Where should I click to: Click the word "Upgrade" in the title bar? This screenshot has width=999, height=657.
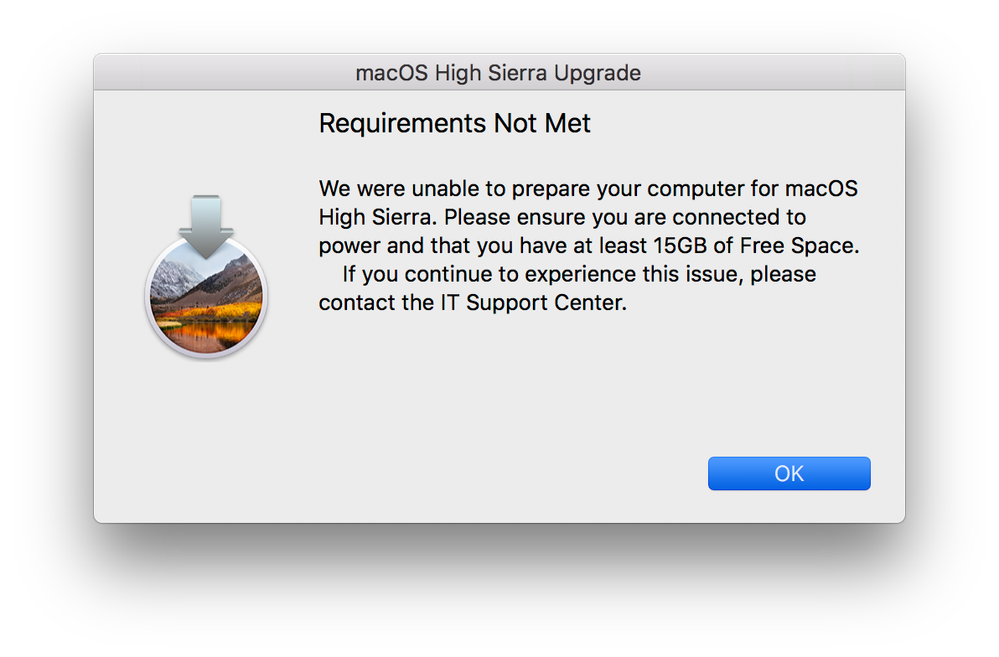click(597, 73)
